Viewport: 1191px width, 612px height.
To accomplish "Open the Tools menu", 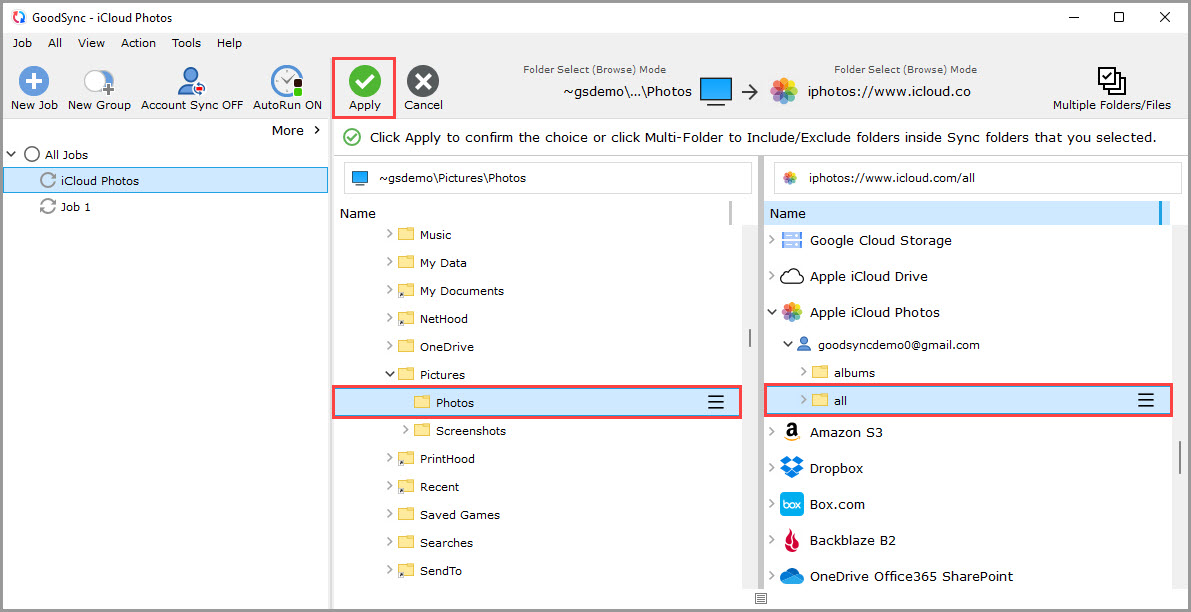I will point(186,43).
